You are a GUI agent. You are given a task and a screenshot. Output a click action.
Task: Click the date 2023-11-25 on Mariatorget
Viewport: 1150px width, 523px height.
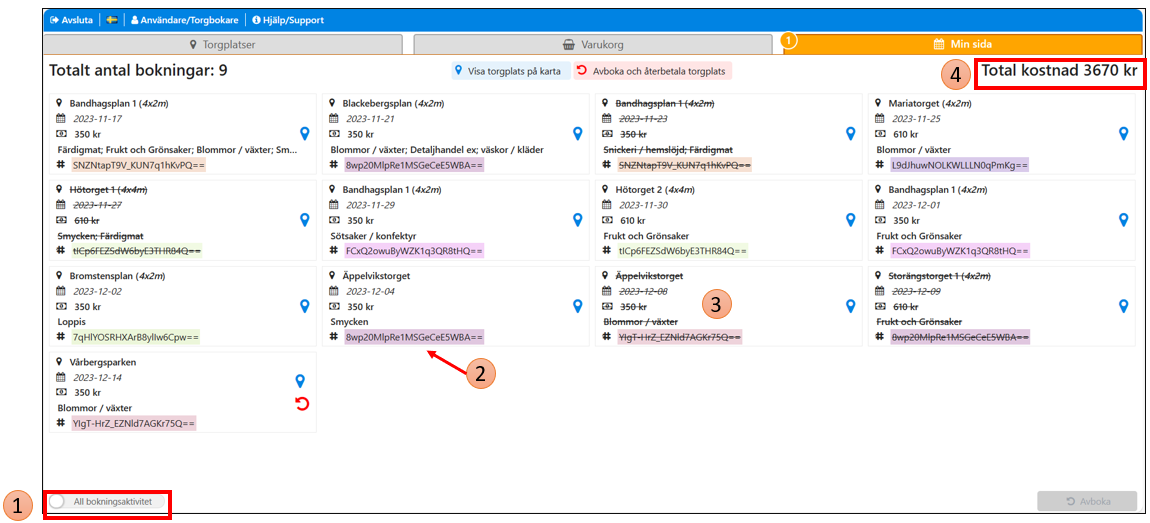click(917, 119)
